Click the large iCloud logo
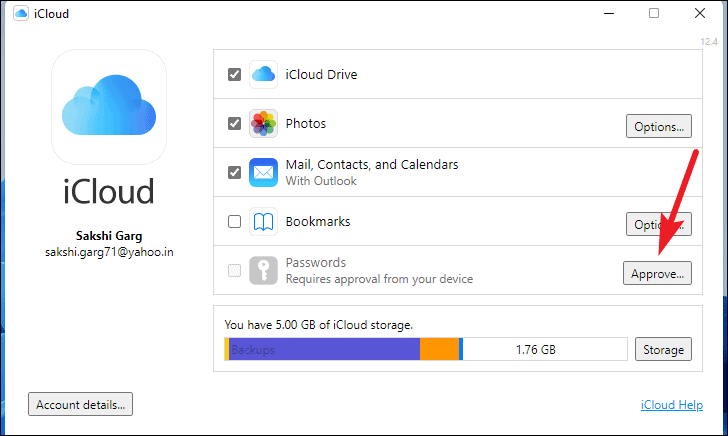The image size is (728, 436). [108, 108]
